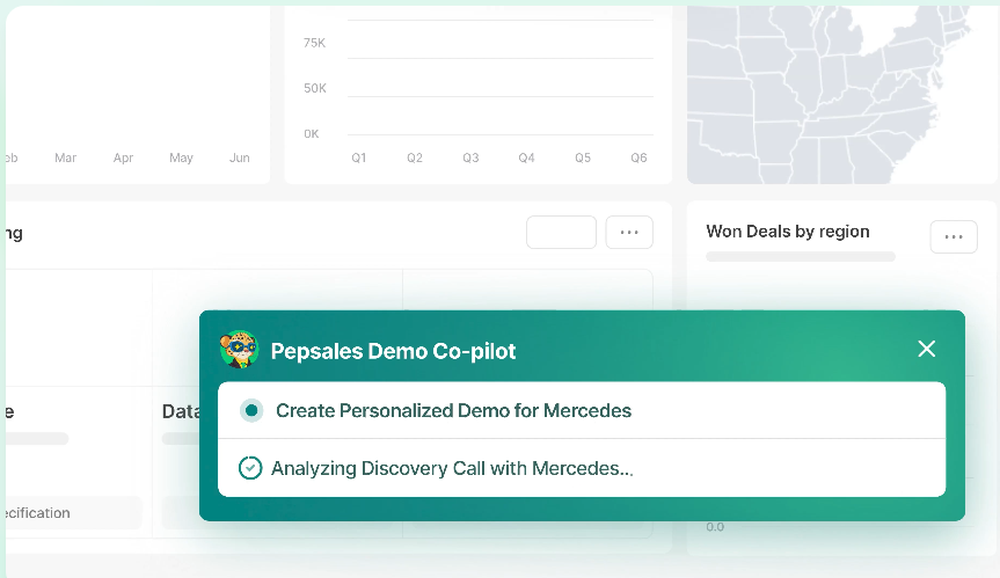
Task: Click the blank button left of the three-dot menu
Action: pos(561,232)
